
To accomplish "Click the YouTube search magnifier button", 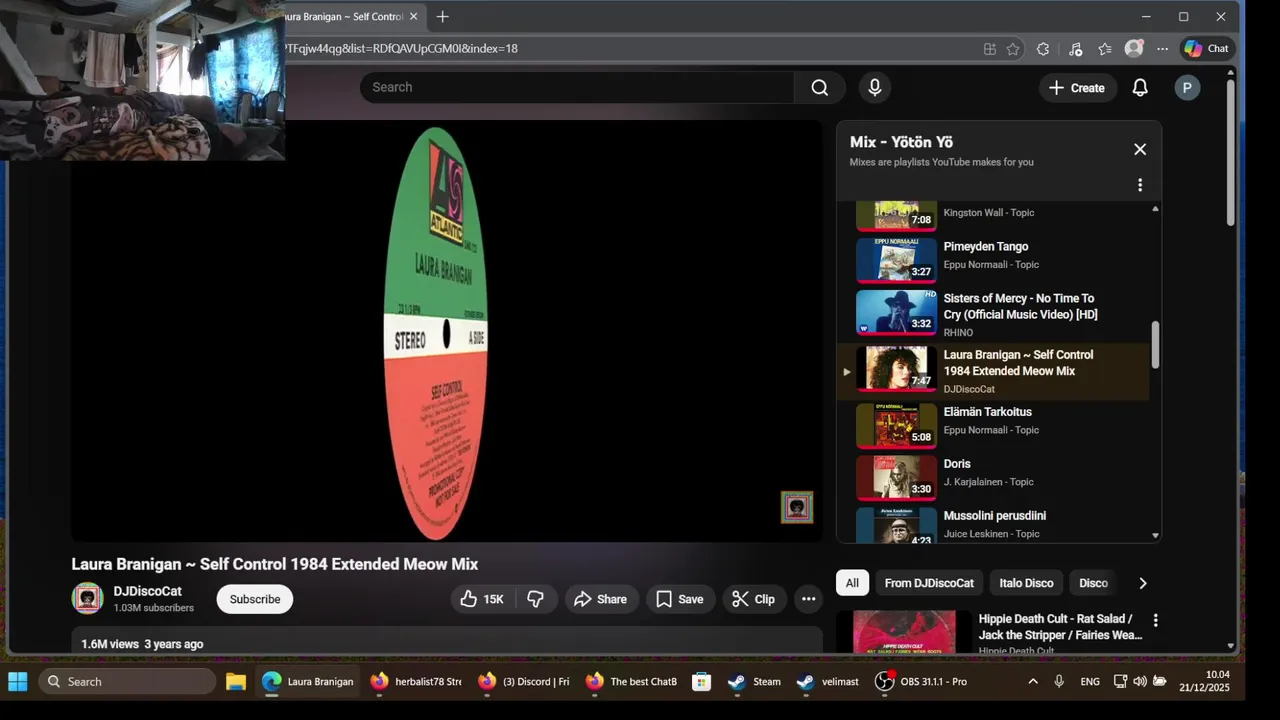I will tap(820, 87).
